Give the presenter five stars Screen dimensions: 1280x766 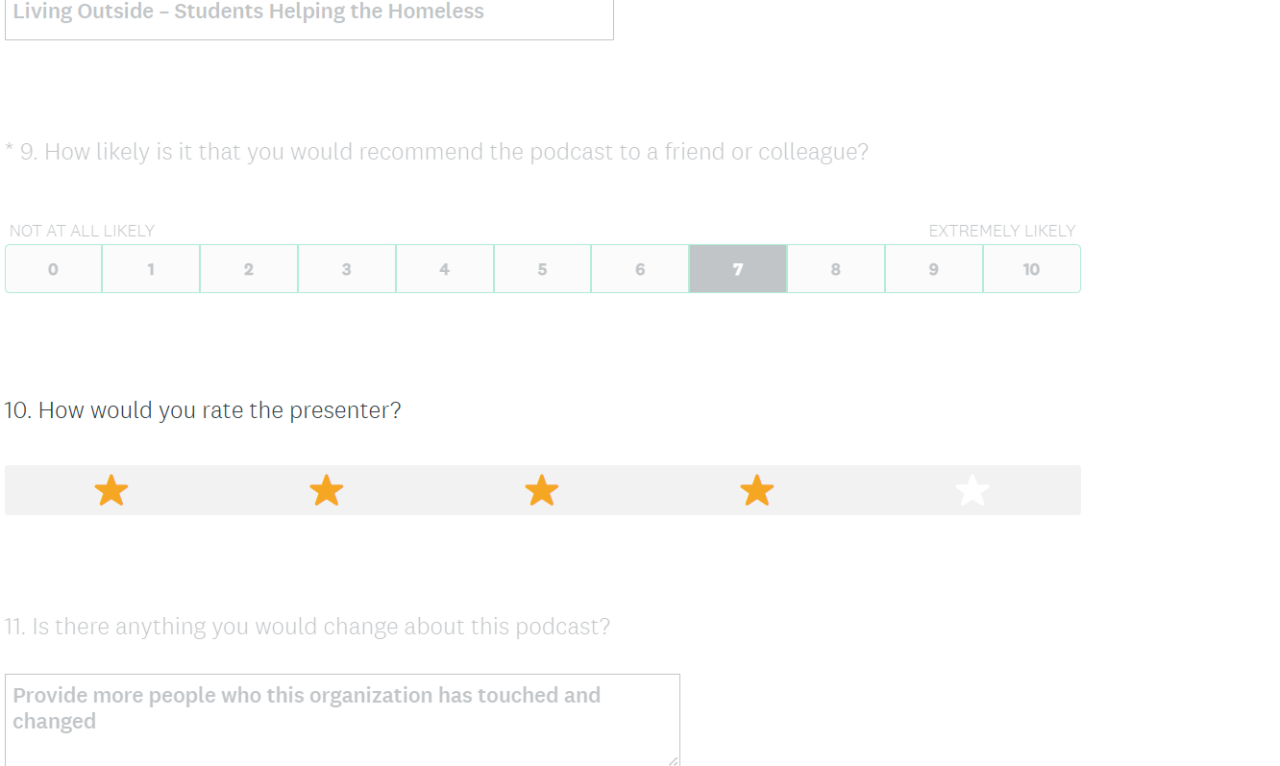coord(972,491)
